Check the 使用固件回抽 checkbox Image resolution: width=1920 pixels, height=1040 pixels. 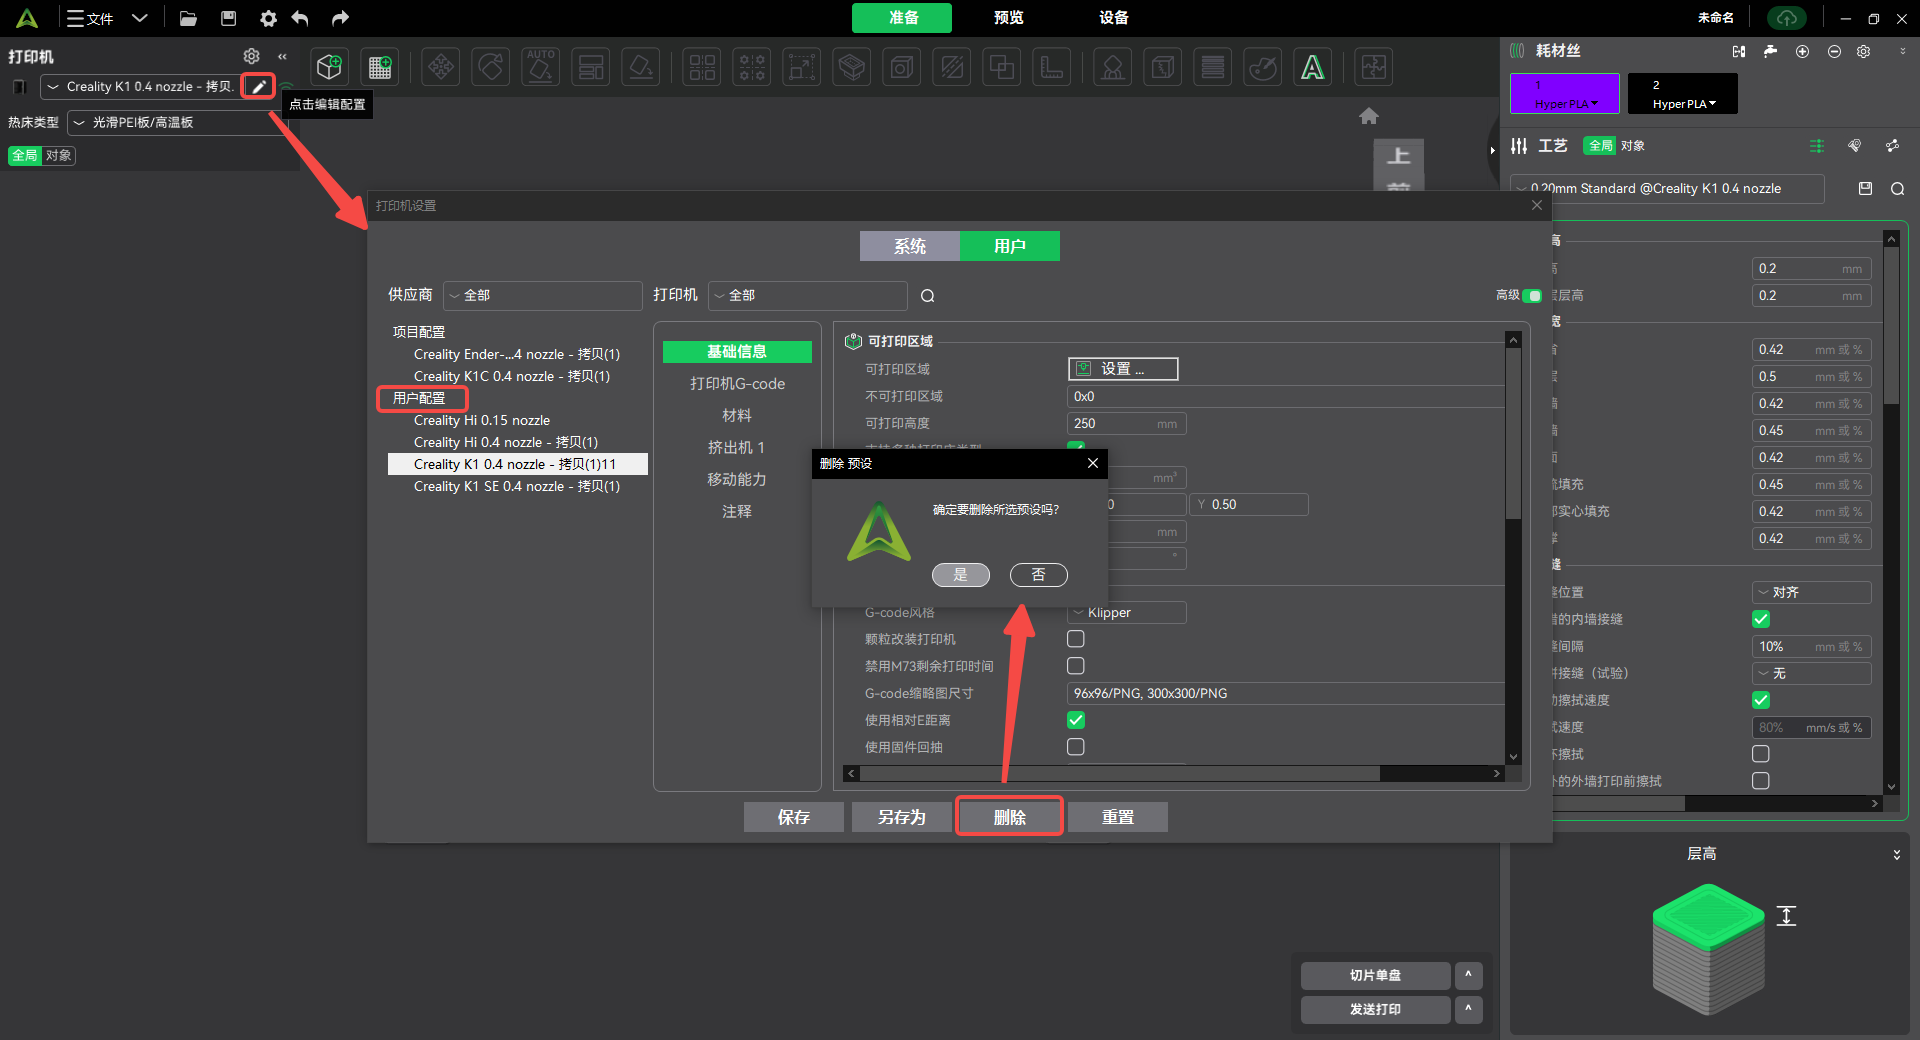pyautogui.click(x=1076, y=747)
